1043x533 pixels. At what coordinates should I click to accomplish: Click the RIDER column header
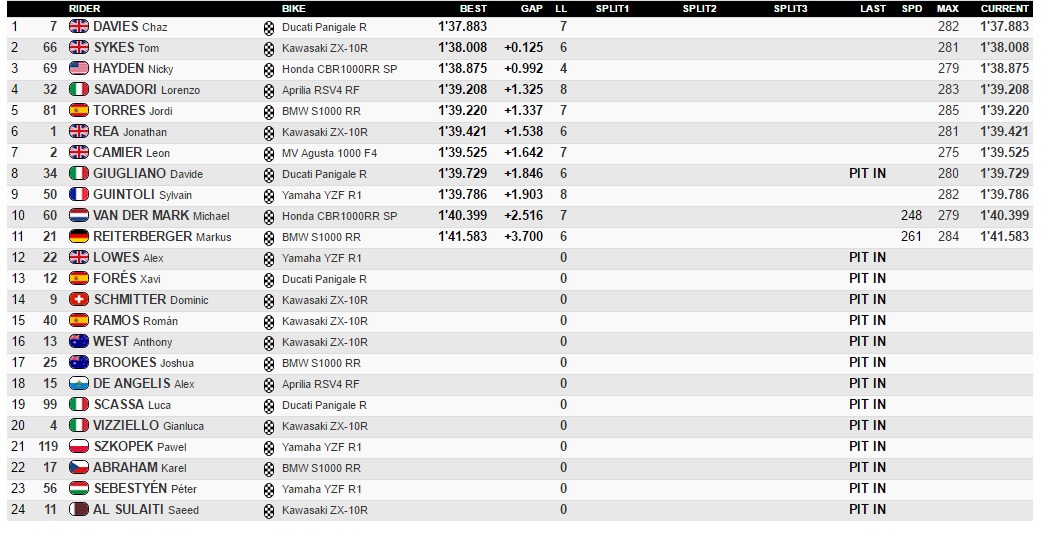84,8
